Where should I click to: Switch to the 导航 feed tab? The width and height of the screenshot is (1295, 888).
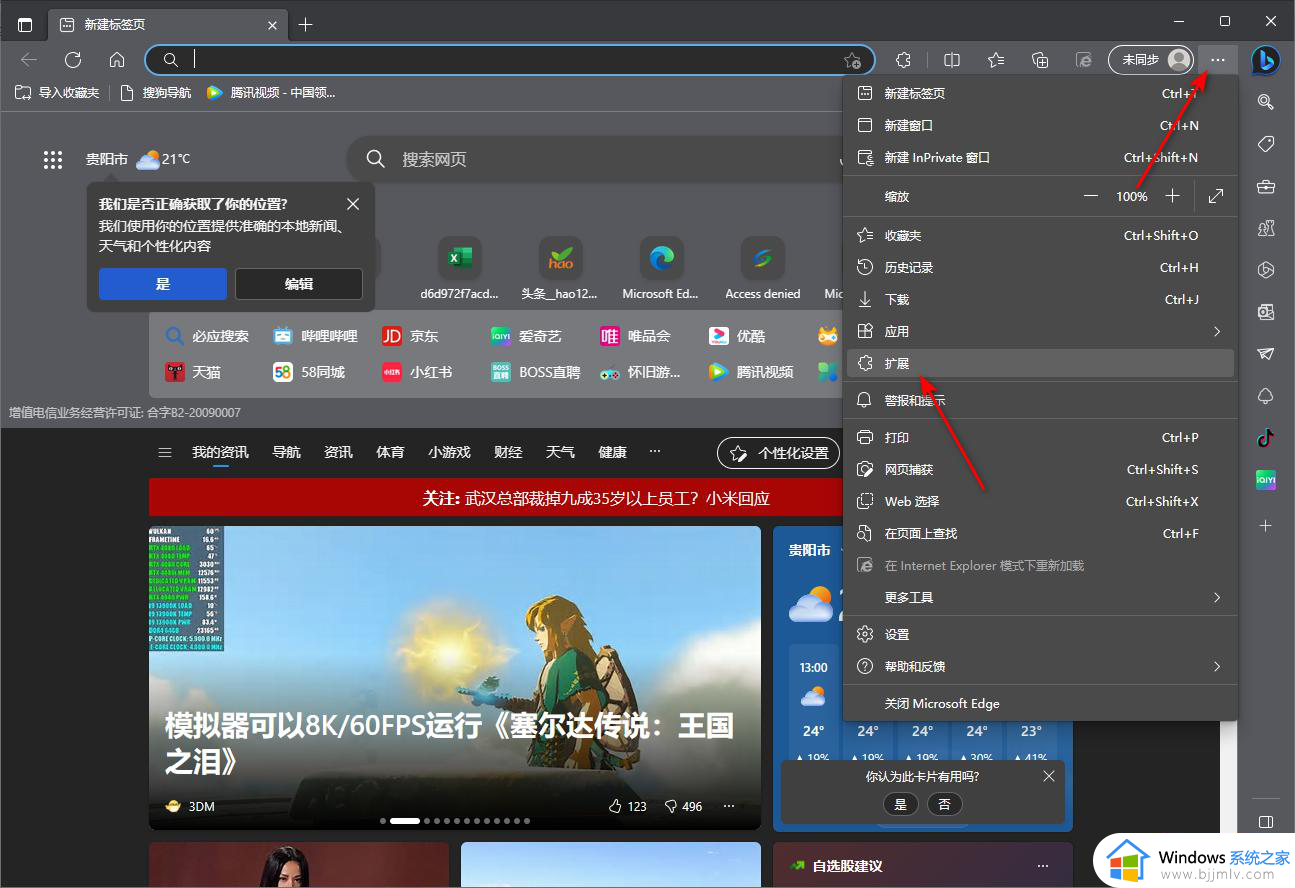coord(286,452)
